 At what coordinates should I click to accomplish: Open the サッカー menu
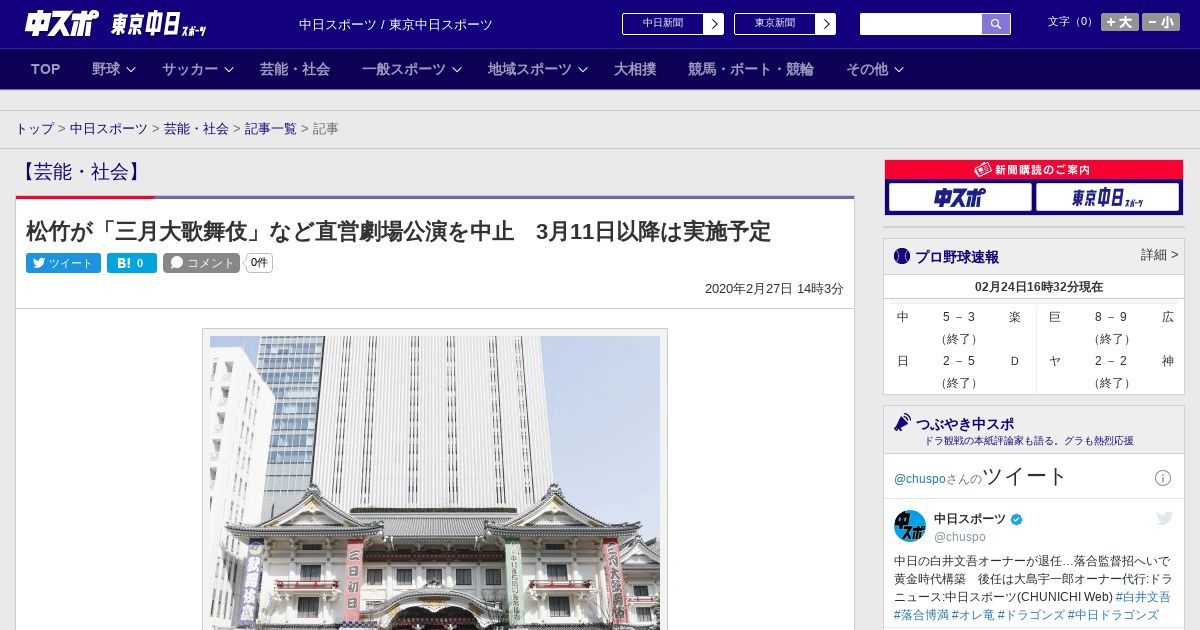tap(190, 69)
